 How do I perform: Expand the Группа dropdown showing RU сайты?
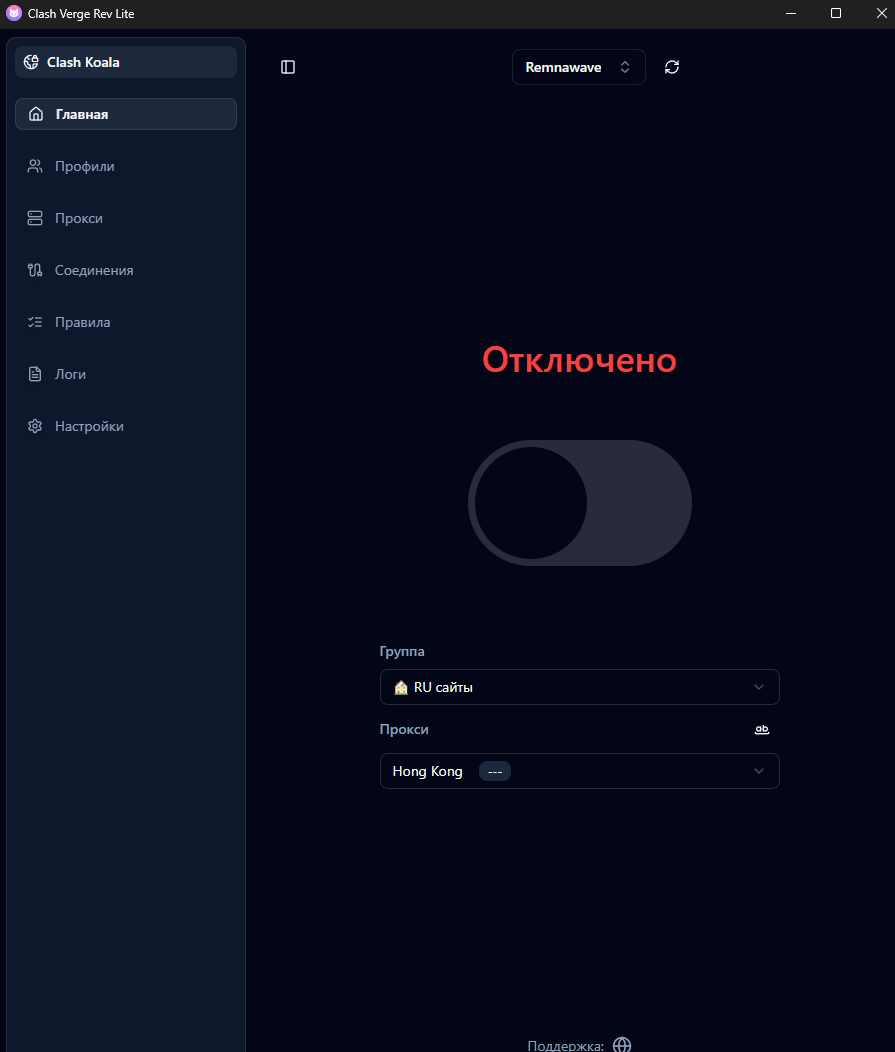click(579, 687)
